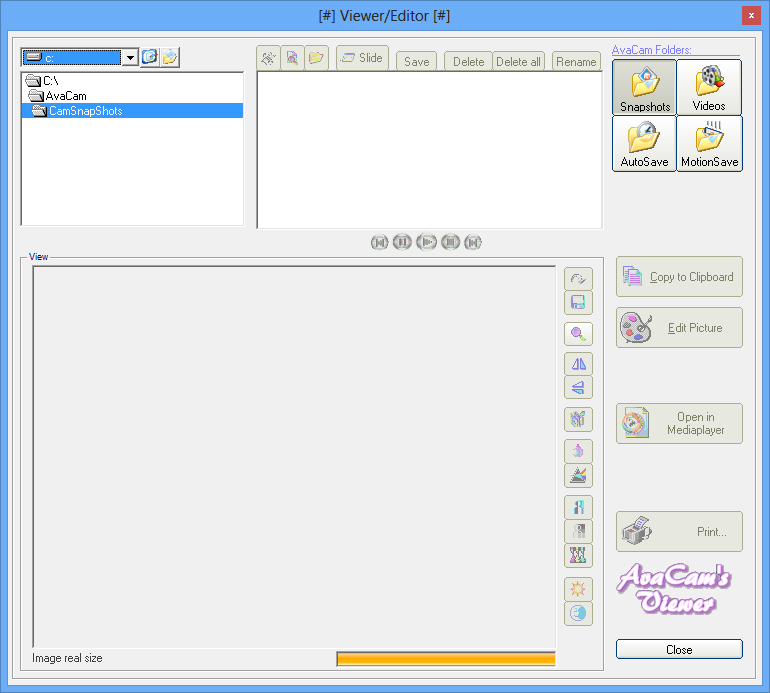770x693 pixels.
Task: Click Open in Mediaplayer
Action: 679,423
